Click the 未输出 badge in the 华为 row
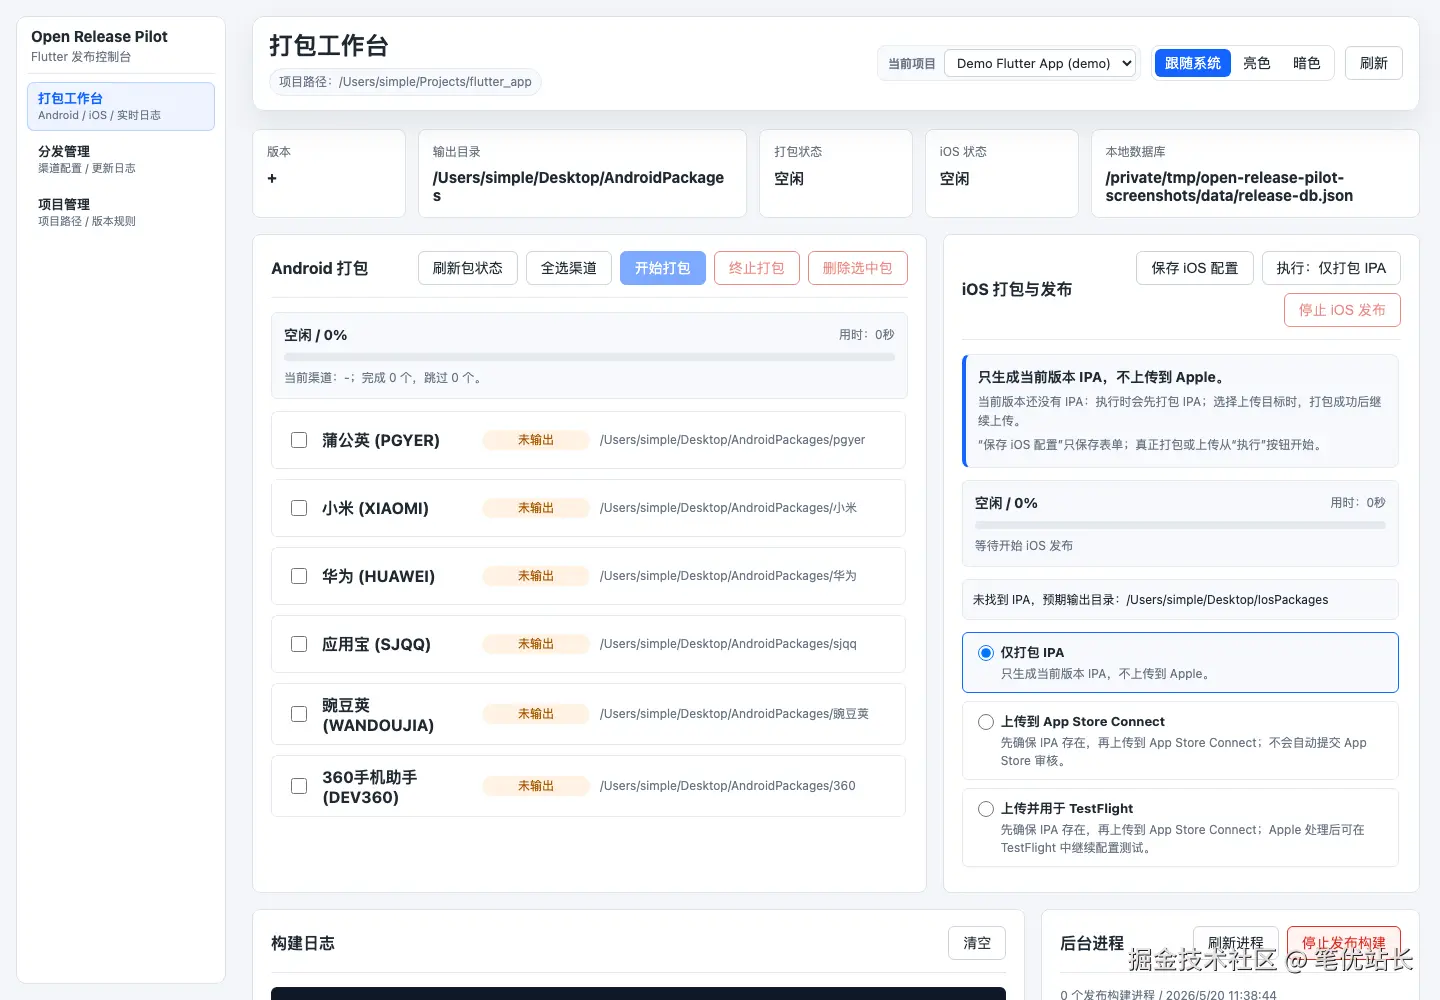The height and width of the screenshot is (1000, 1440). click(x=536, y=576)
